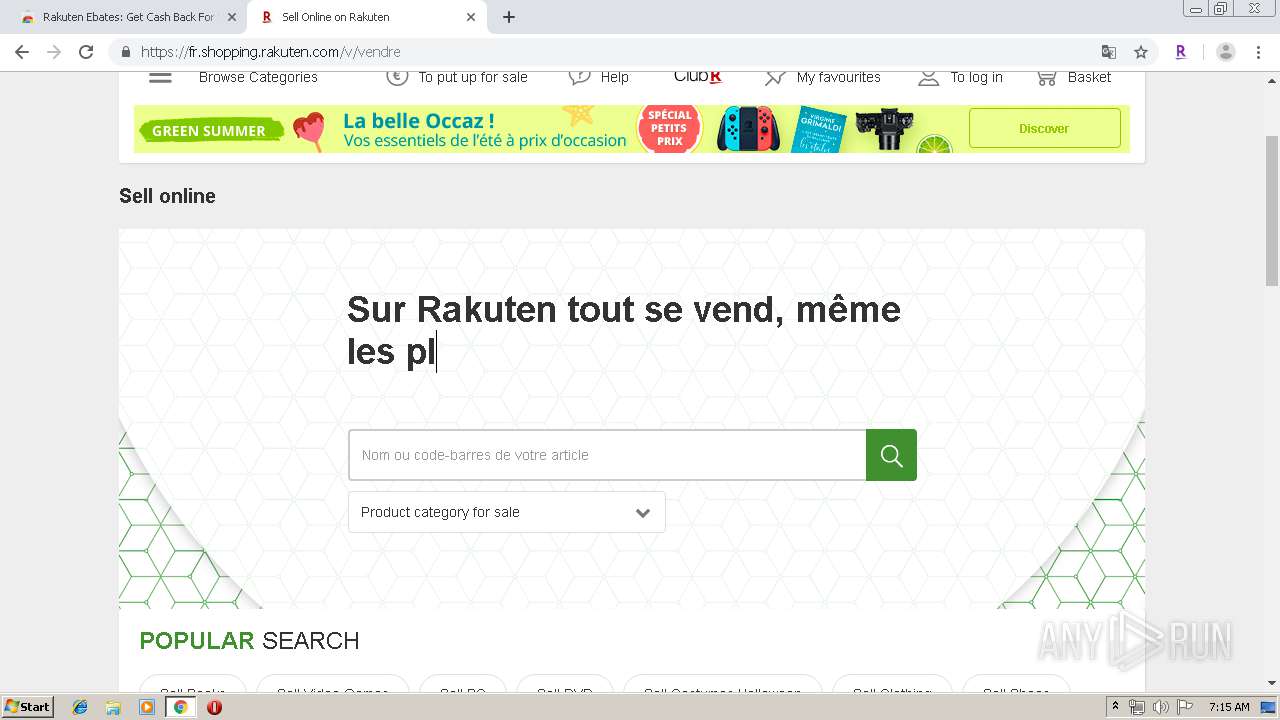Click the Help speech bubble icon
Screen dimensions: 1280x720
[579, 77]
